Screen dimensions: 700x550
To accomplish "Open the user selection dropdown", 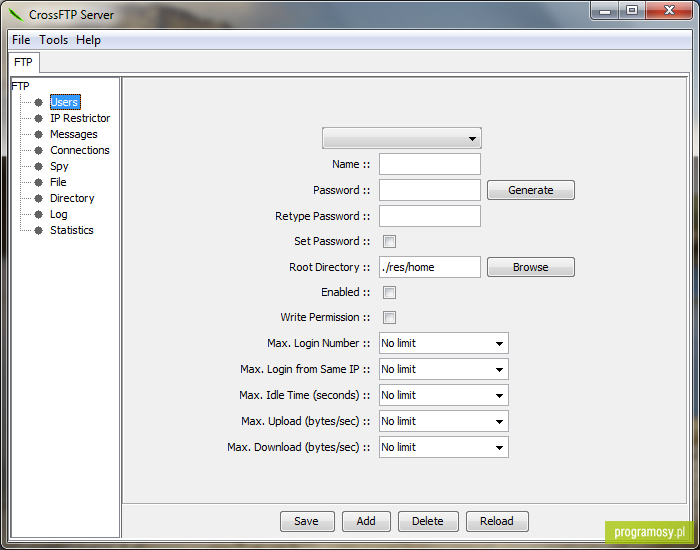I will pos(402,138).
